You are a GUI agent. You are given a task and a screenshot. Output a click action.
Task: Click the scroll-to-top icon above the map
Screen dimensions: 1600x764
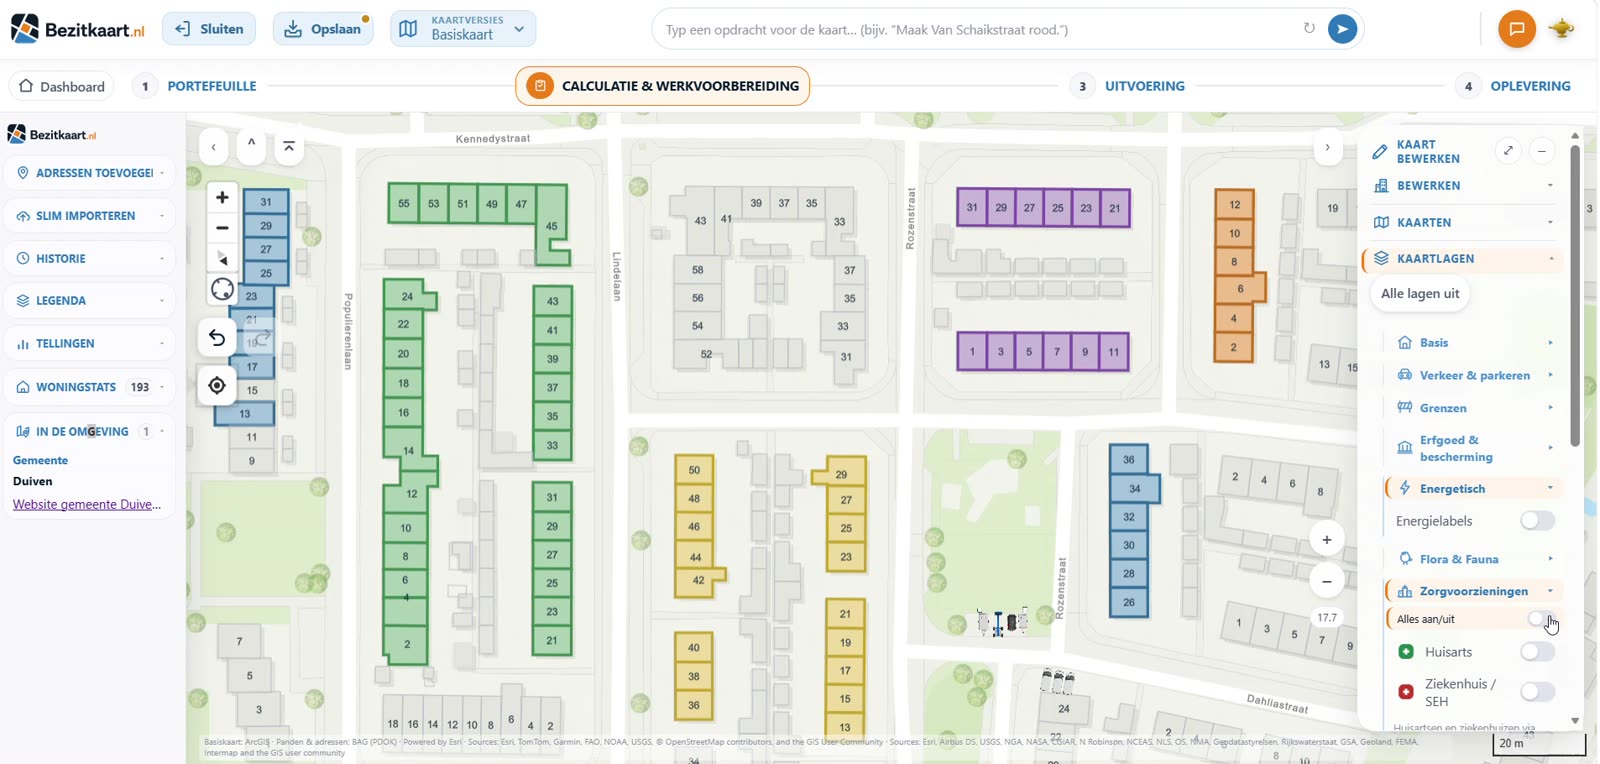288,147
